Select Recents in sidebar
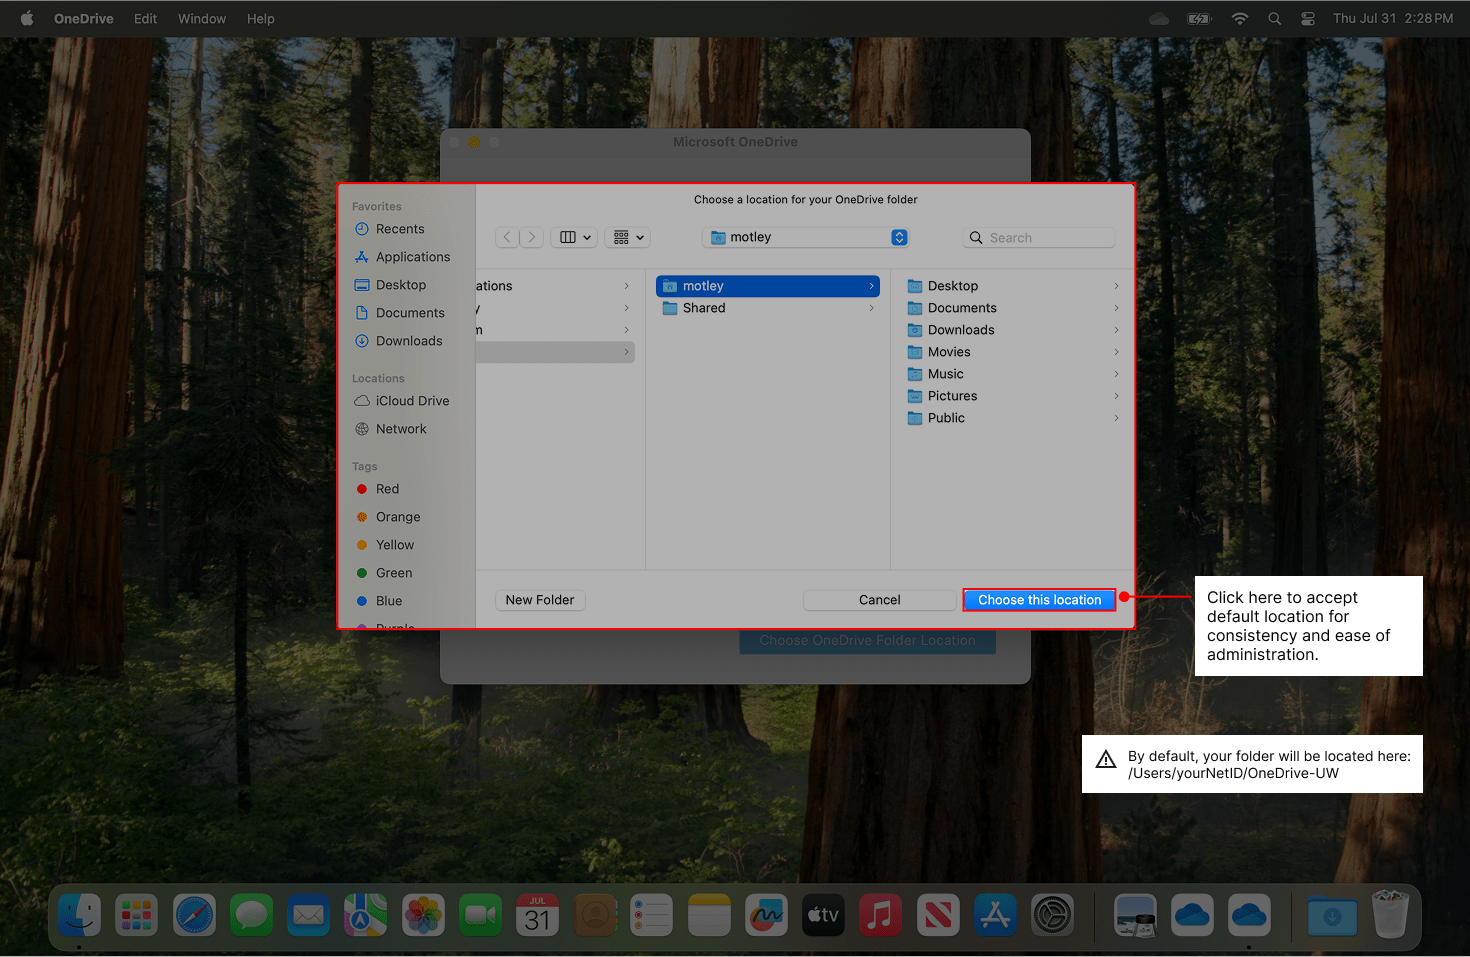This screenshot has width=1470, height=957. pos(400,229)
